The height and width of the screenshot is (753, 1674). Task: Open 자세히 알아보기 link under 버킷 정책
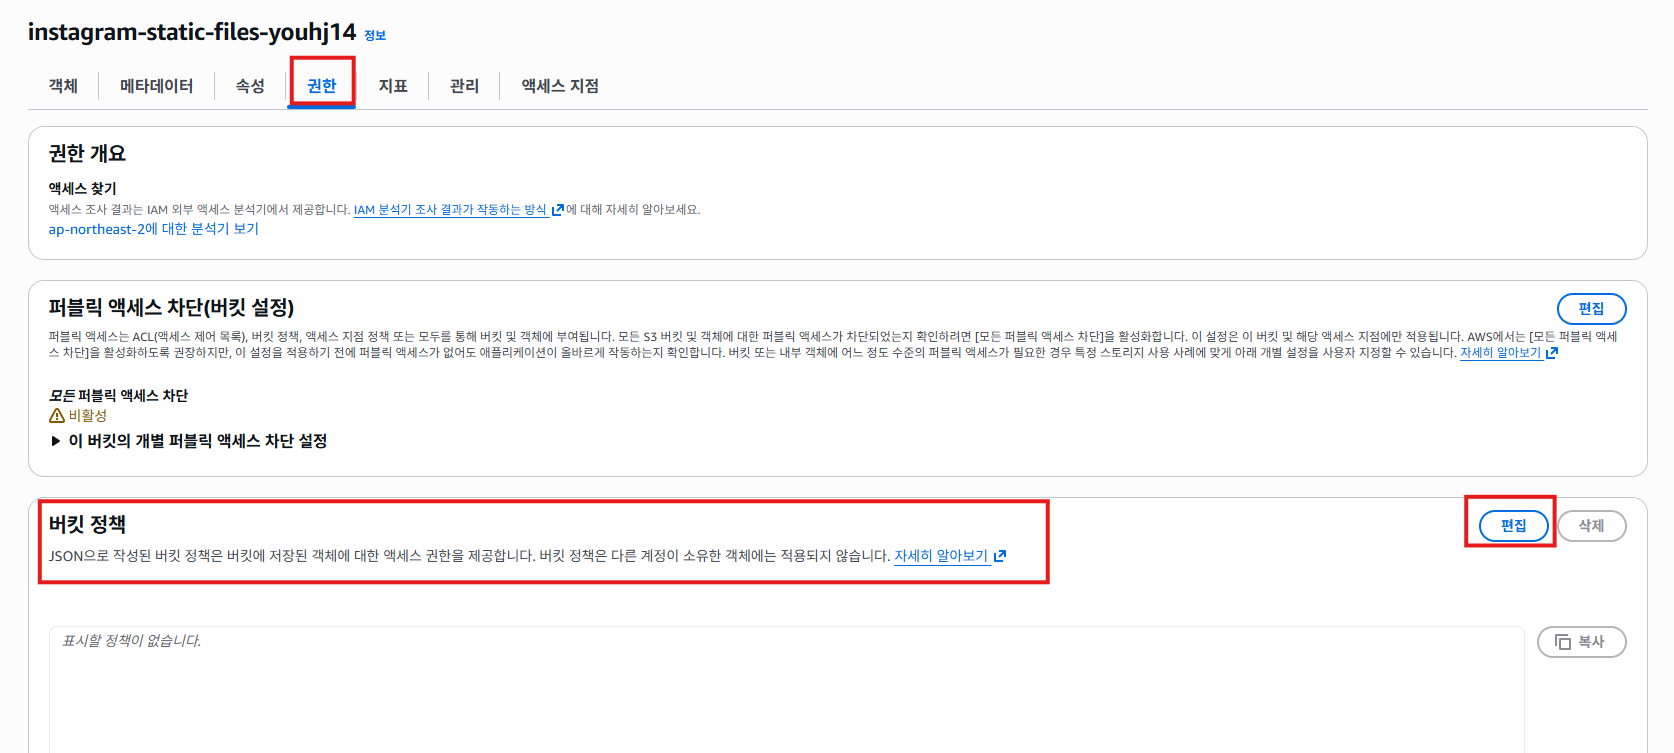941,556
